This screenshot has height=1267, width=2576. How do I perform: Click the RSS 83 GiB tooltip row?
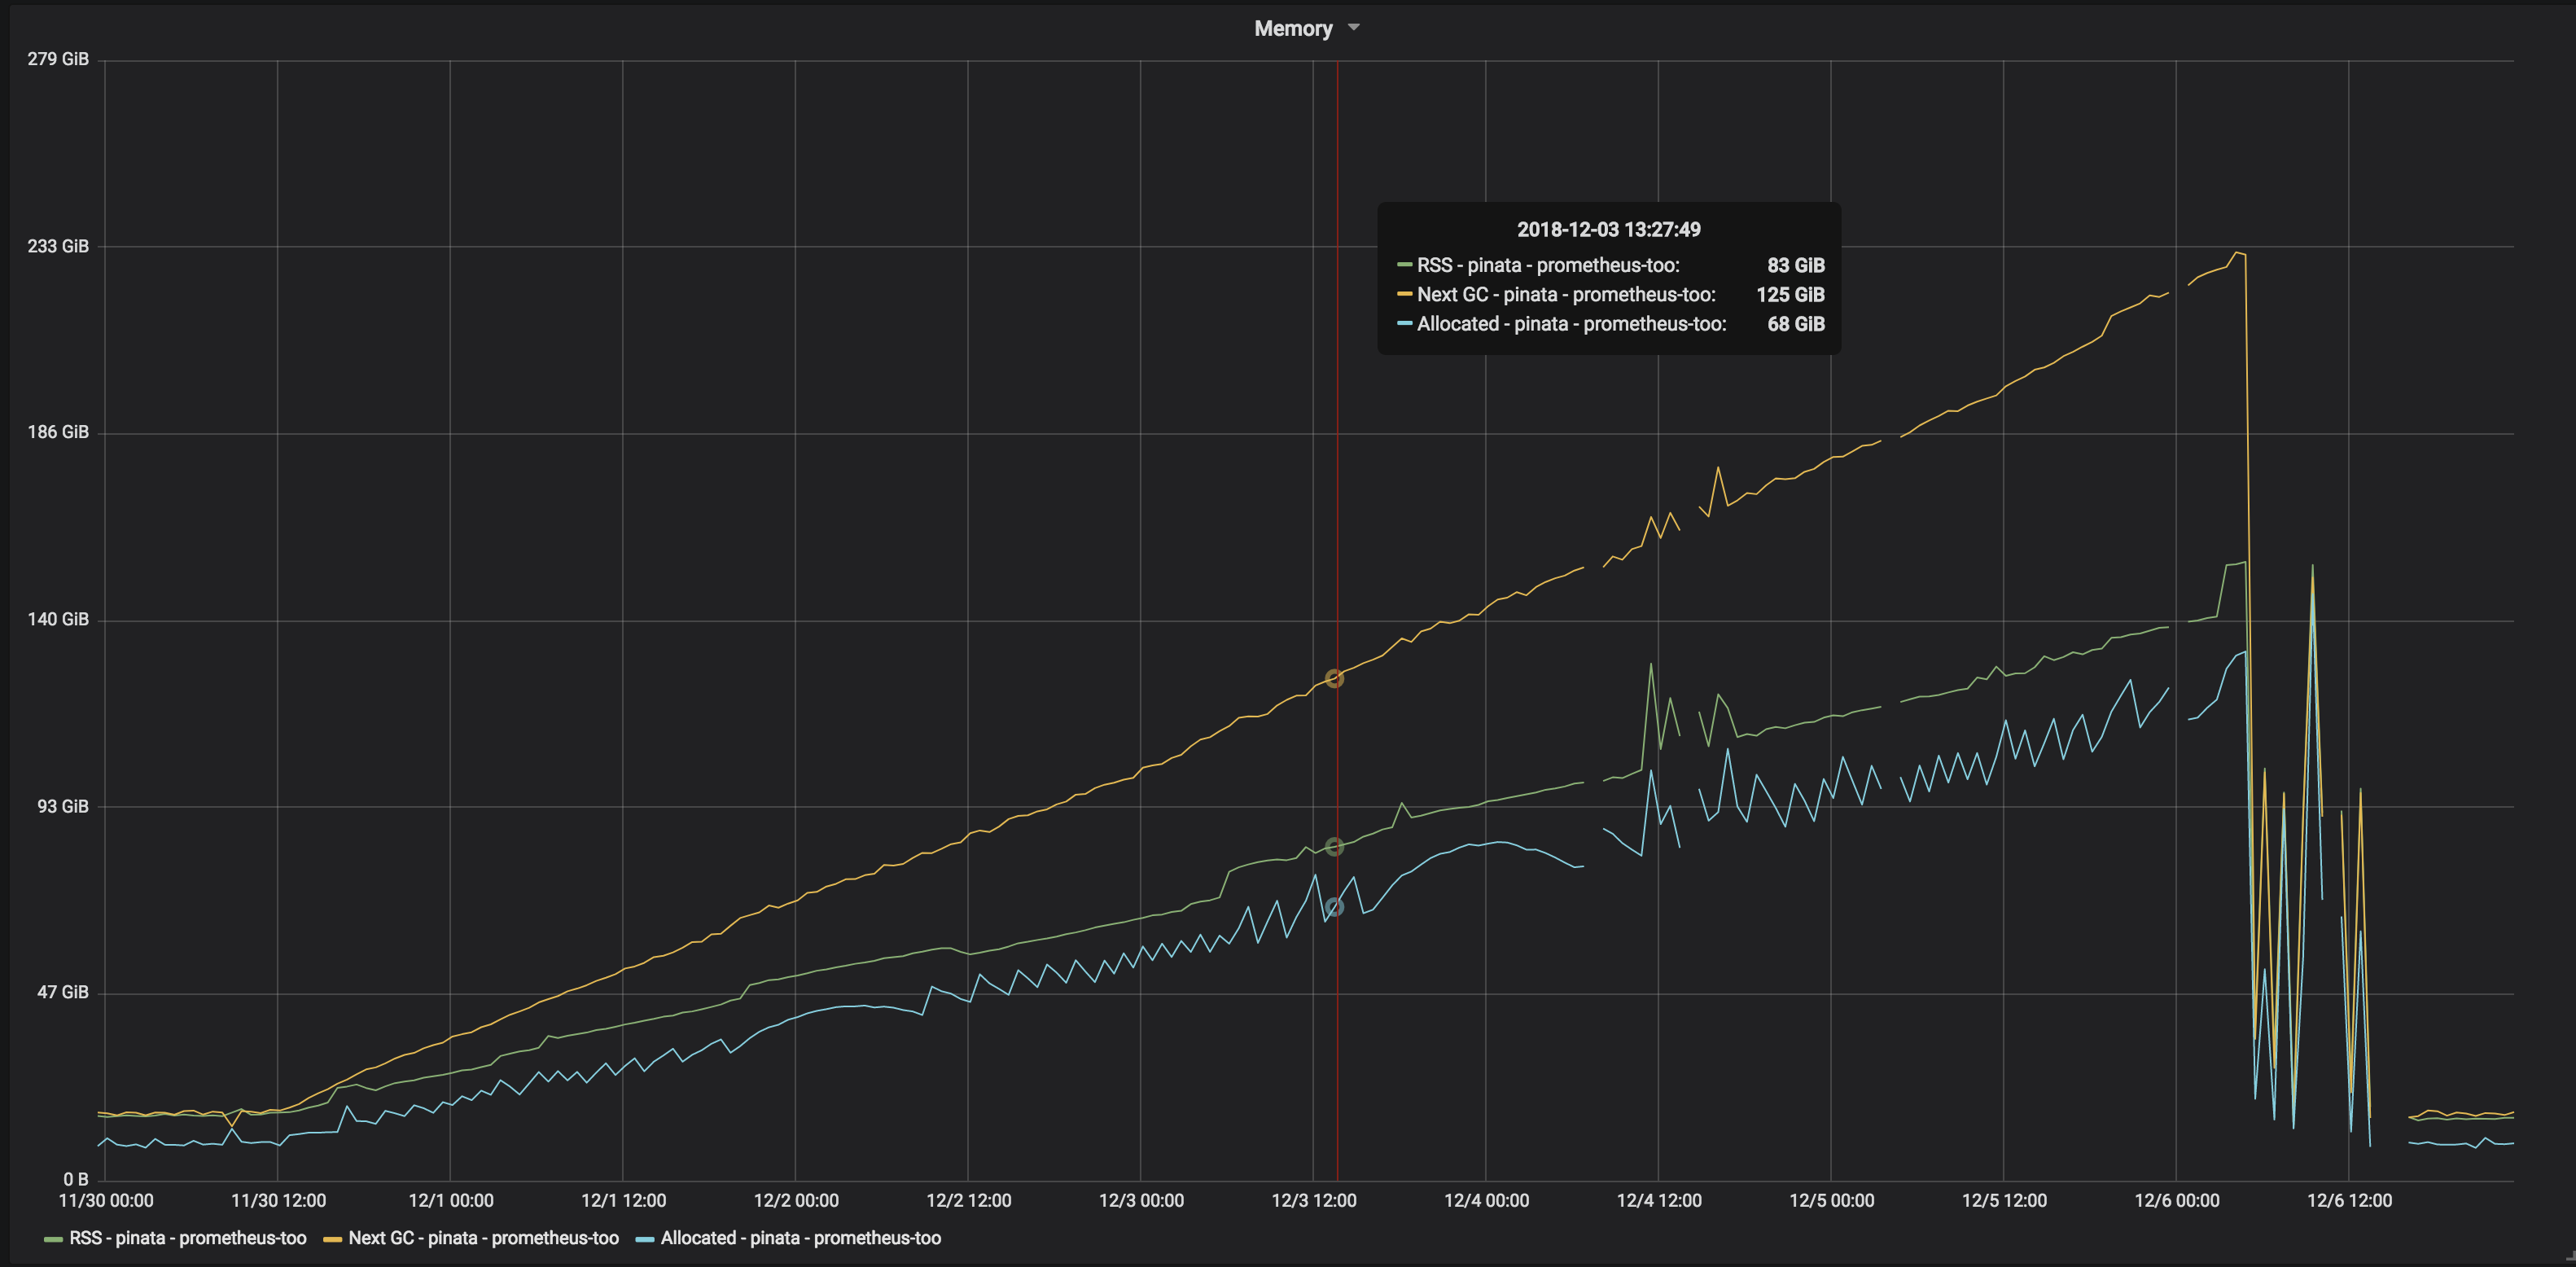point(1609,265)
